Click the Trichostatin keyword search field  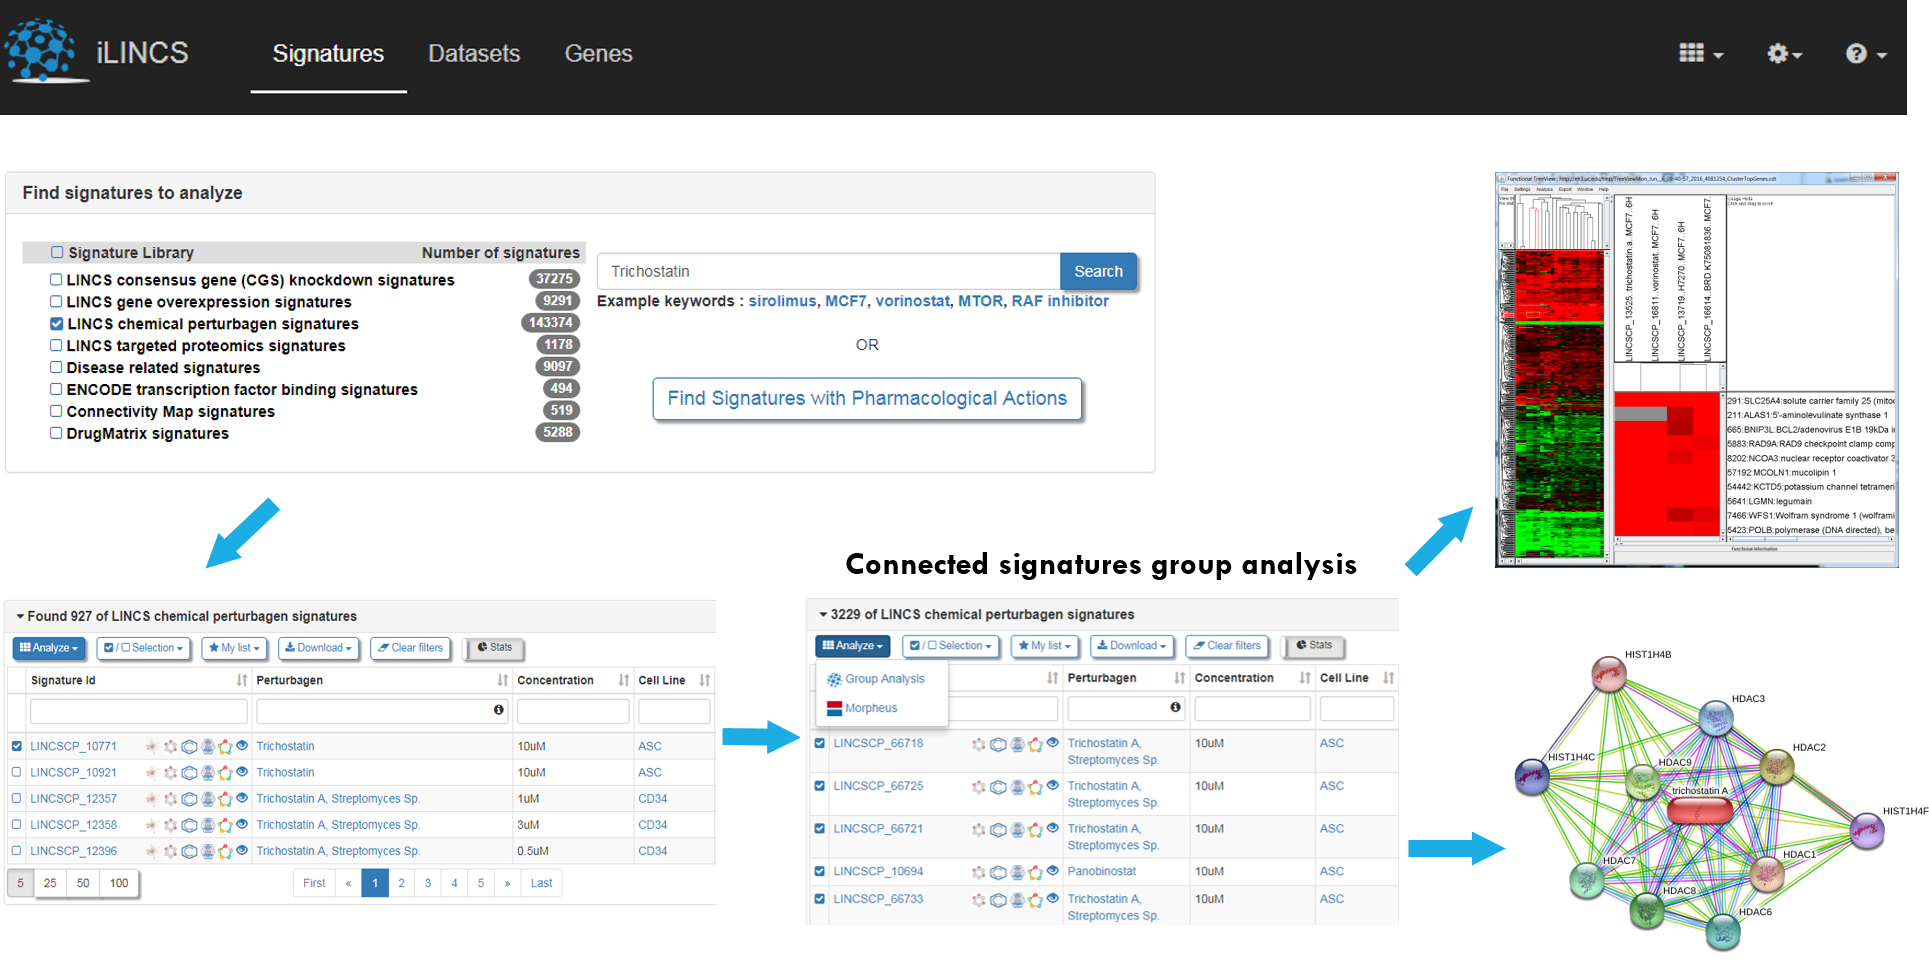pyautogui.click(x=828, y=272)
